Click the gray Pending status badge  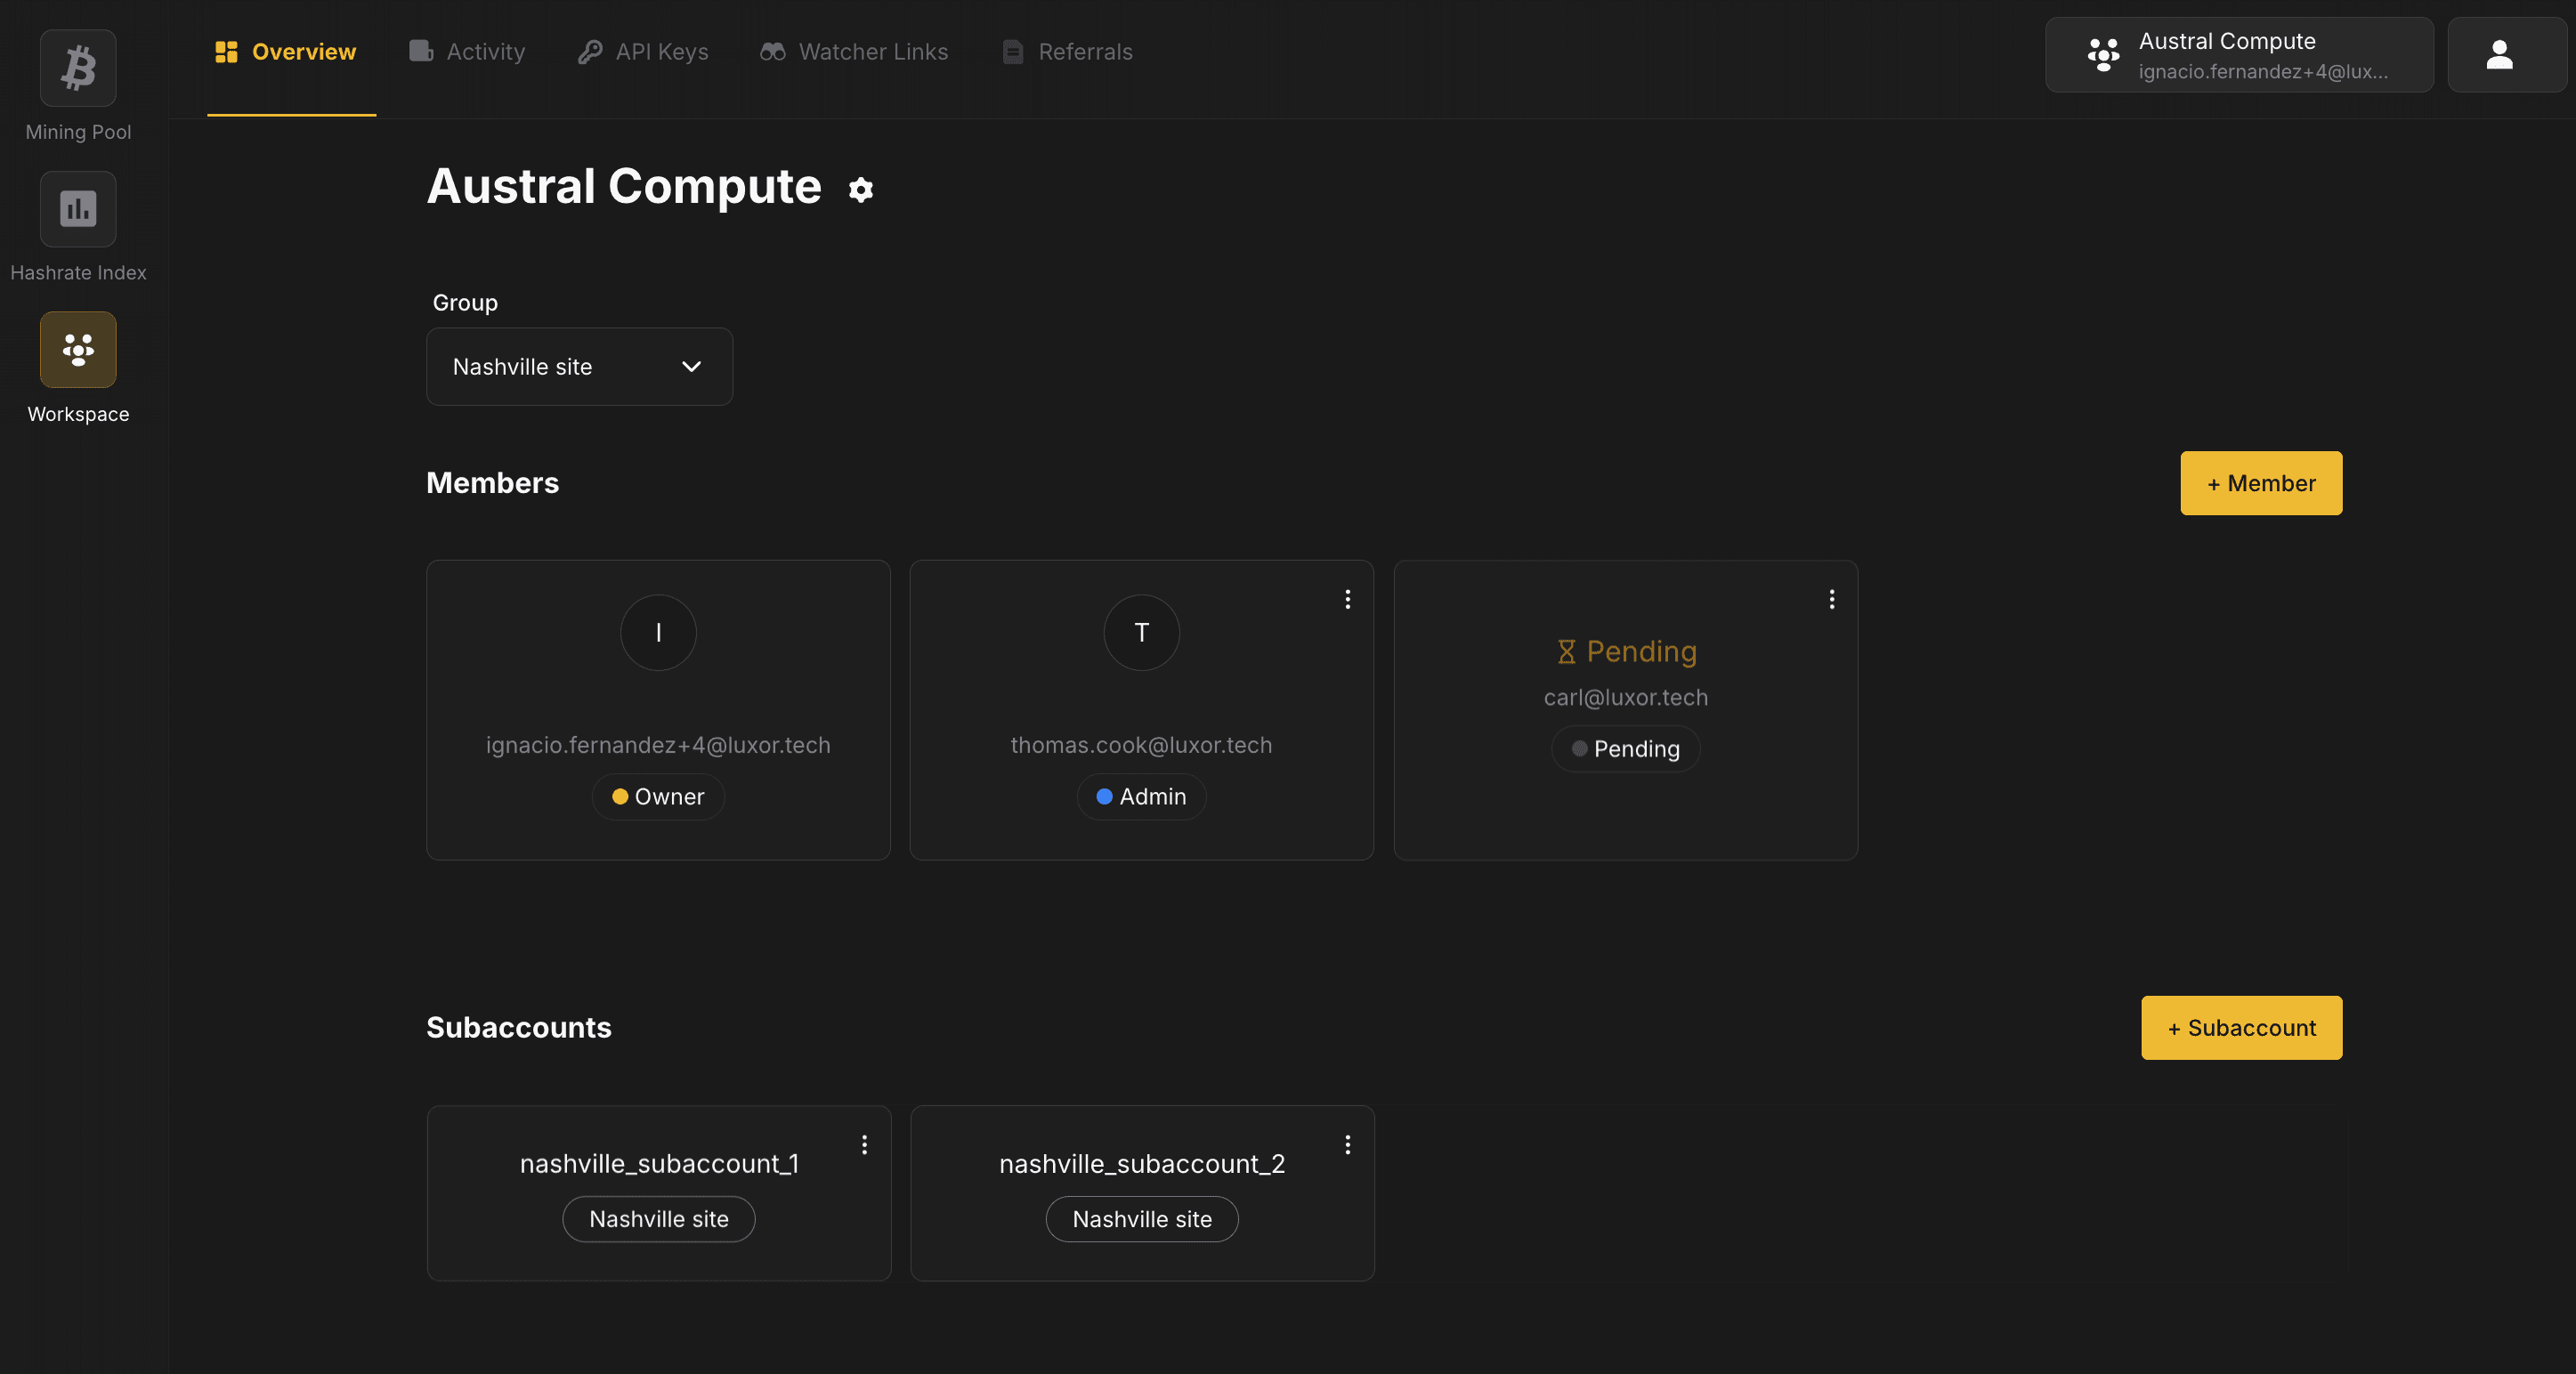1625,749
